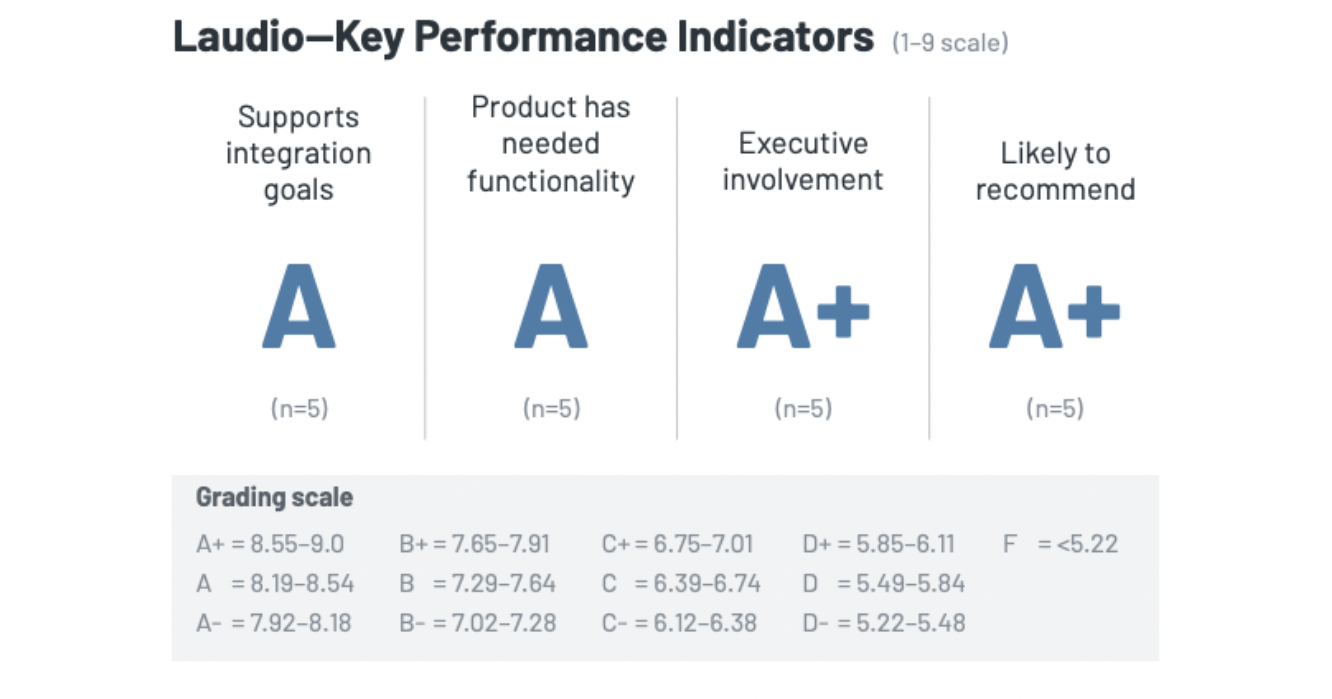Click the A grade under Product functionality
This screenshot has height=699, width=1332.
tap(551, 306)
